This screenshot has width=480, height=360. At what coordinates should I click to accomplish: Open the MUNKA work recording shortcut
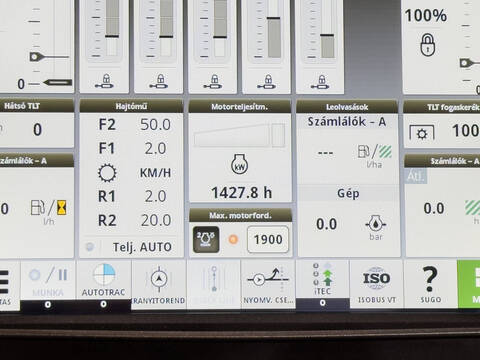tap(48, 283)
